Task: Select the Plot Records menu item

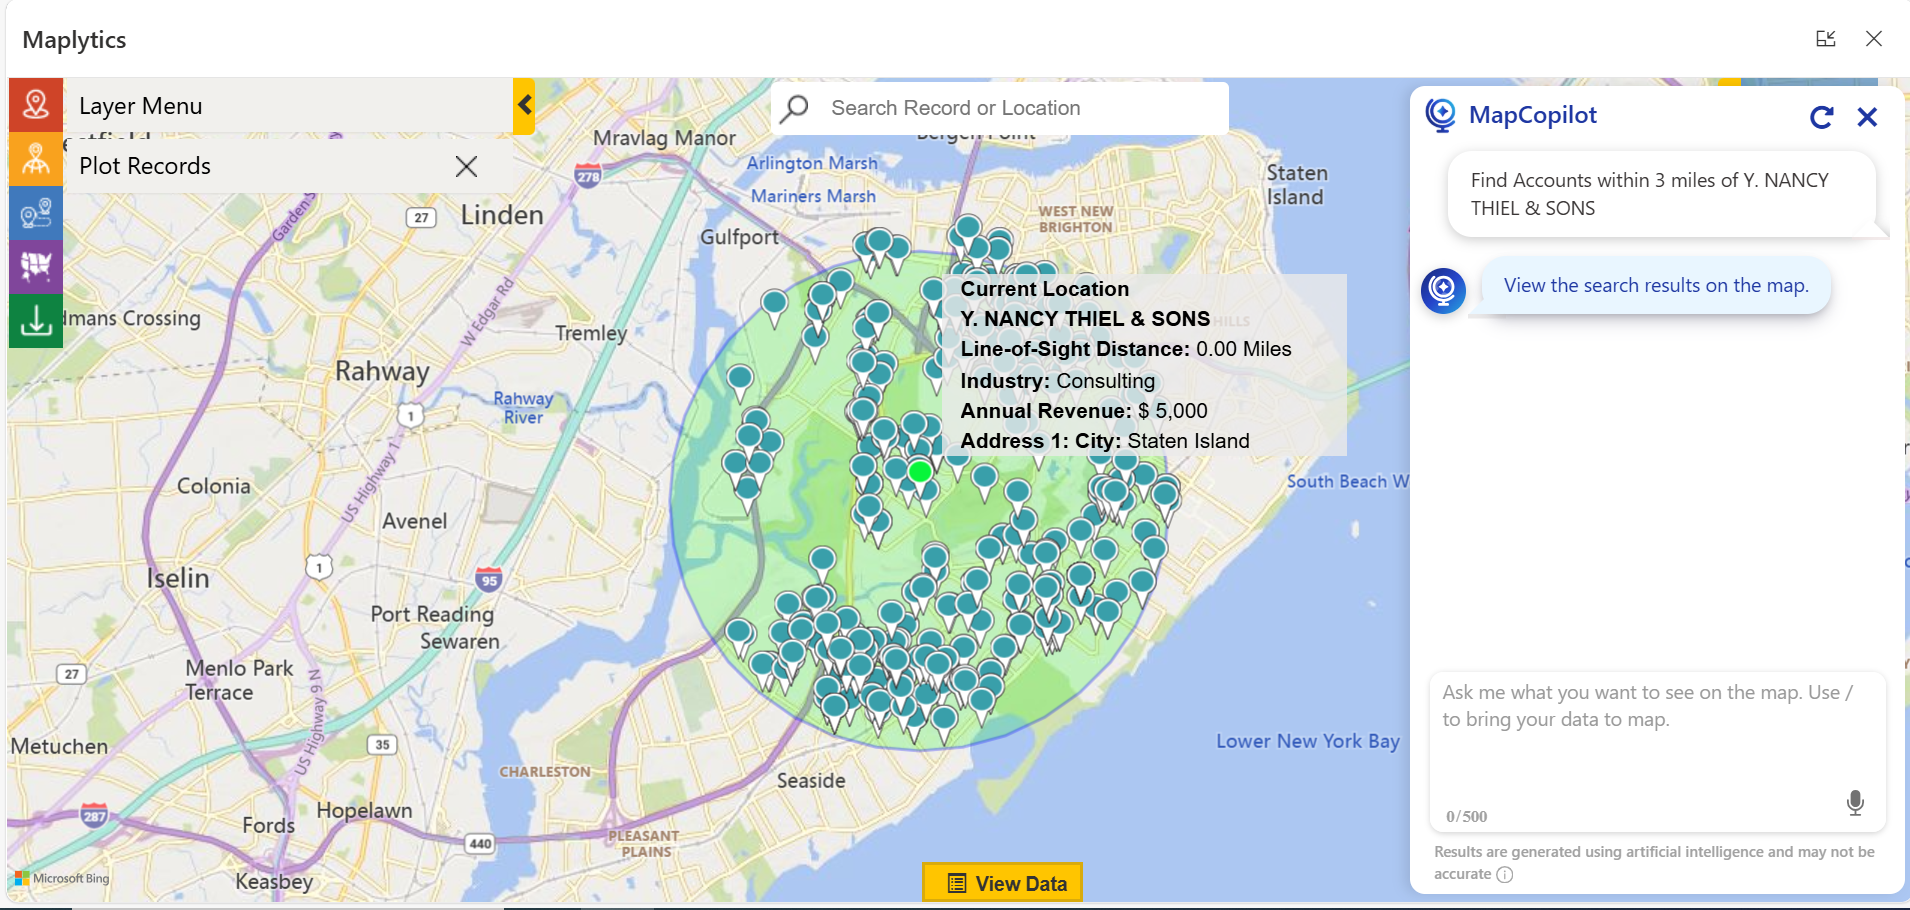Action: coord(145,166)
